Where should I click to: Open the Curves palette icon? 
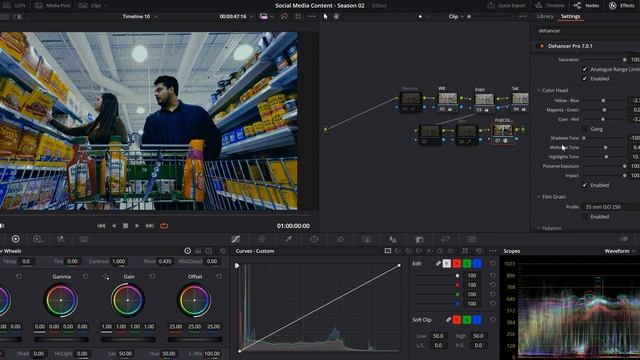pos(236,239)
